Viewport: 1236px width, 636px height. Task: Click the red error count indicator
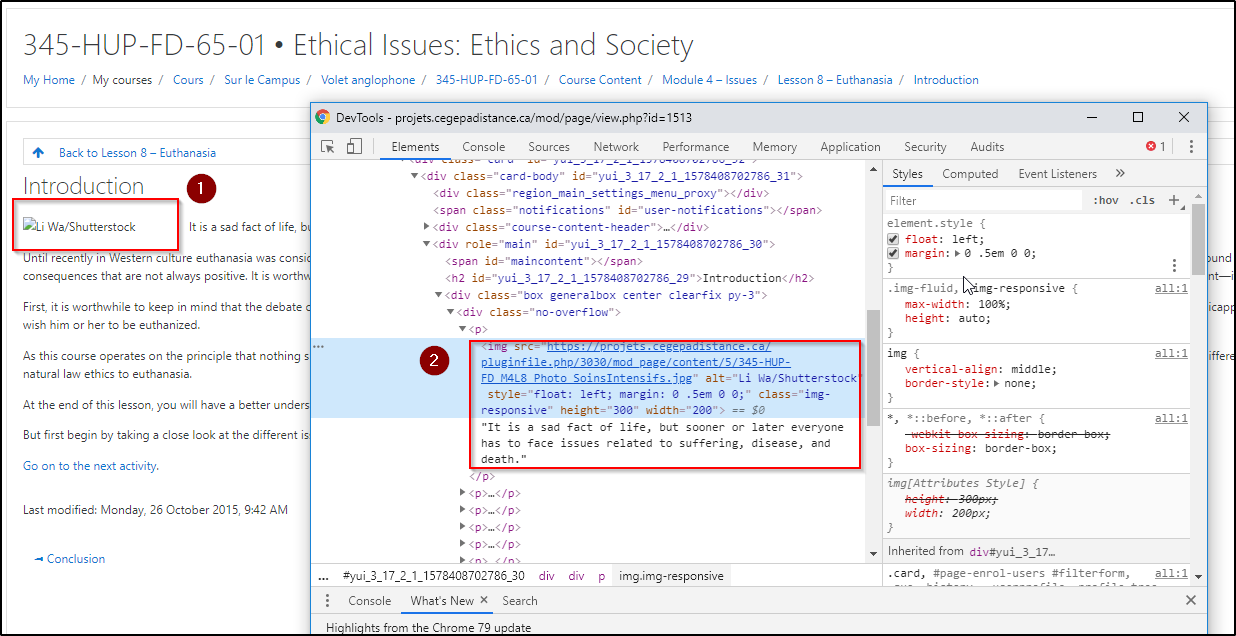click(1156, 147)
